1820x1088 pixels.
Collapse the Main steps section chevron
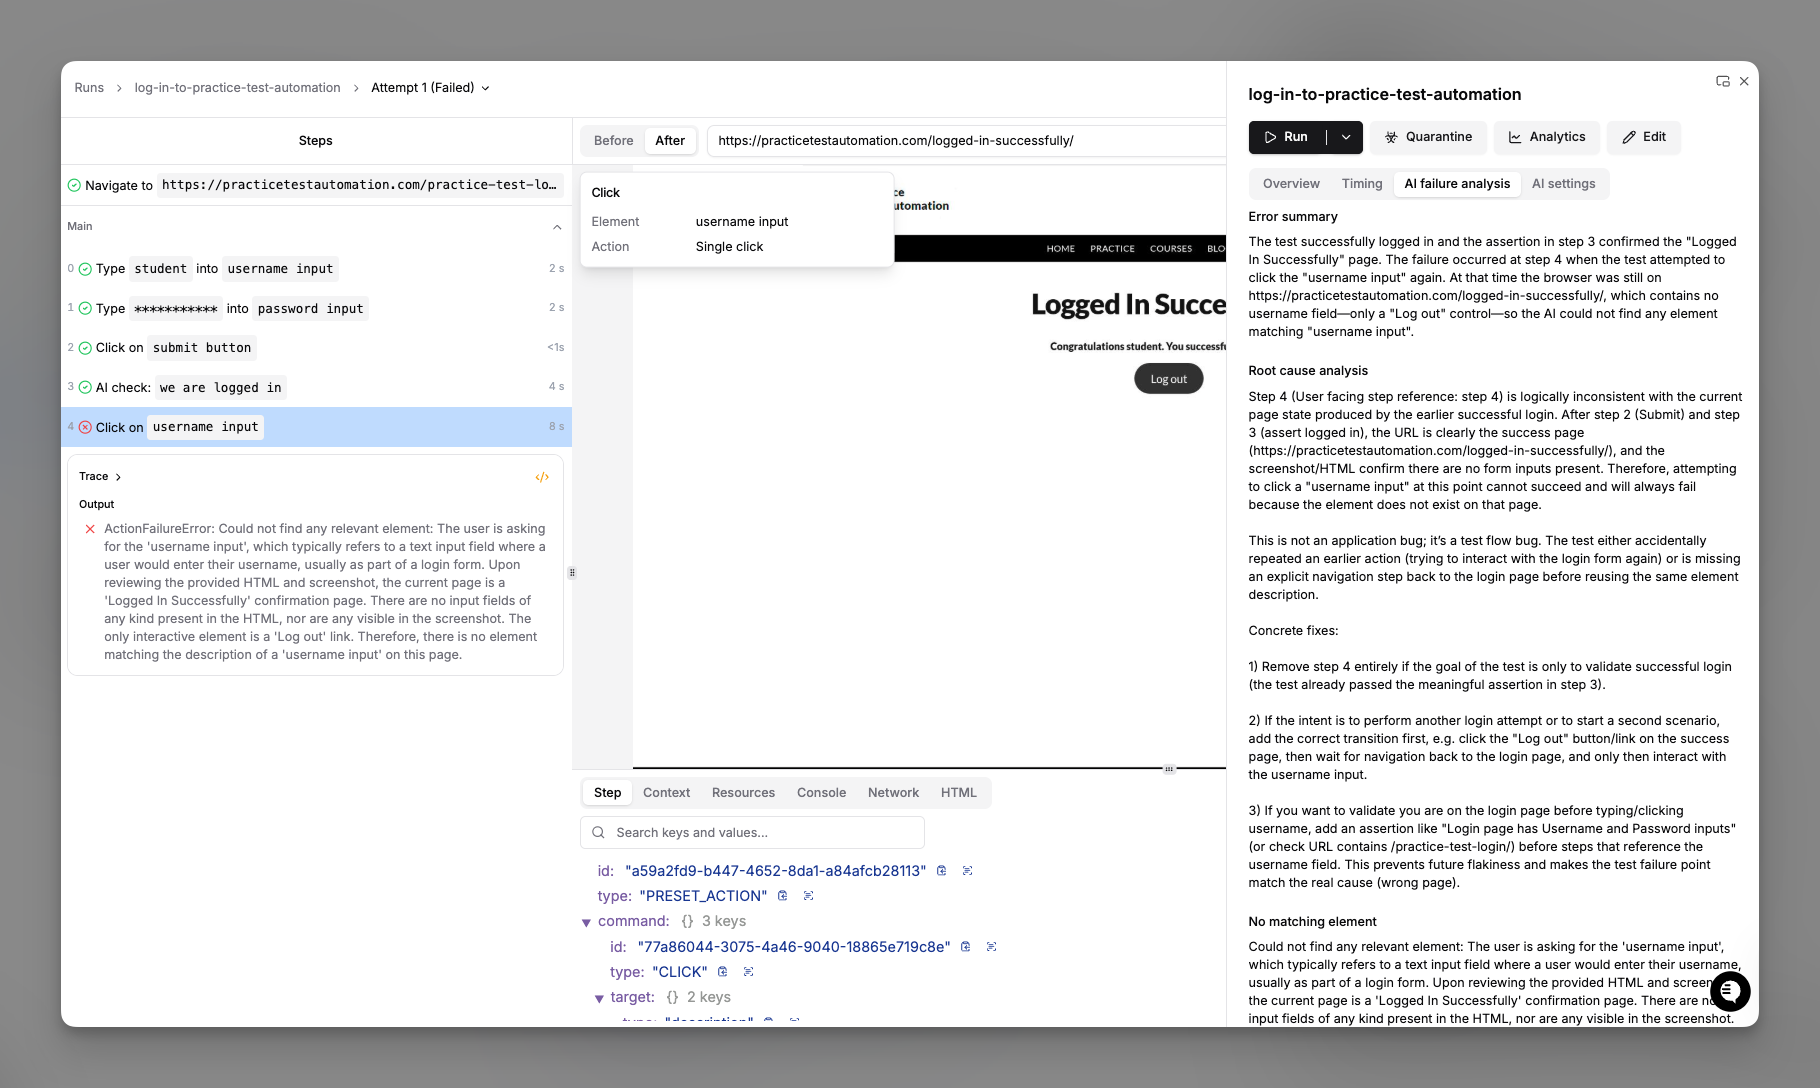(557, 227)
